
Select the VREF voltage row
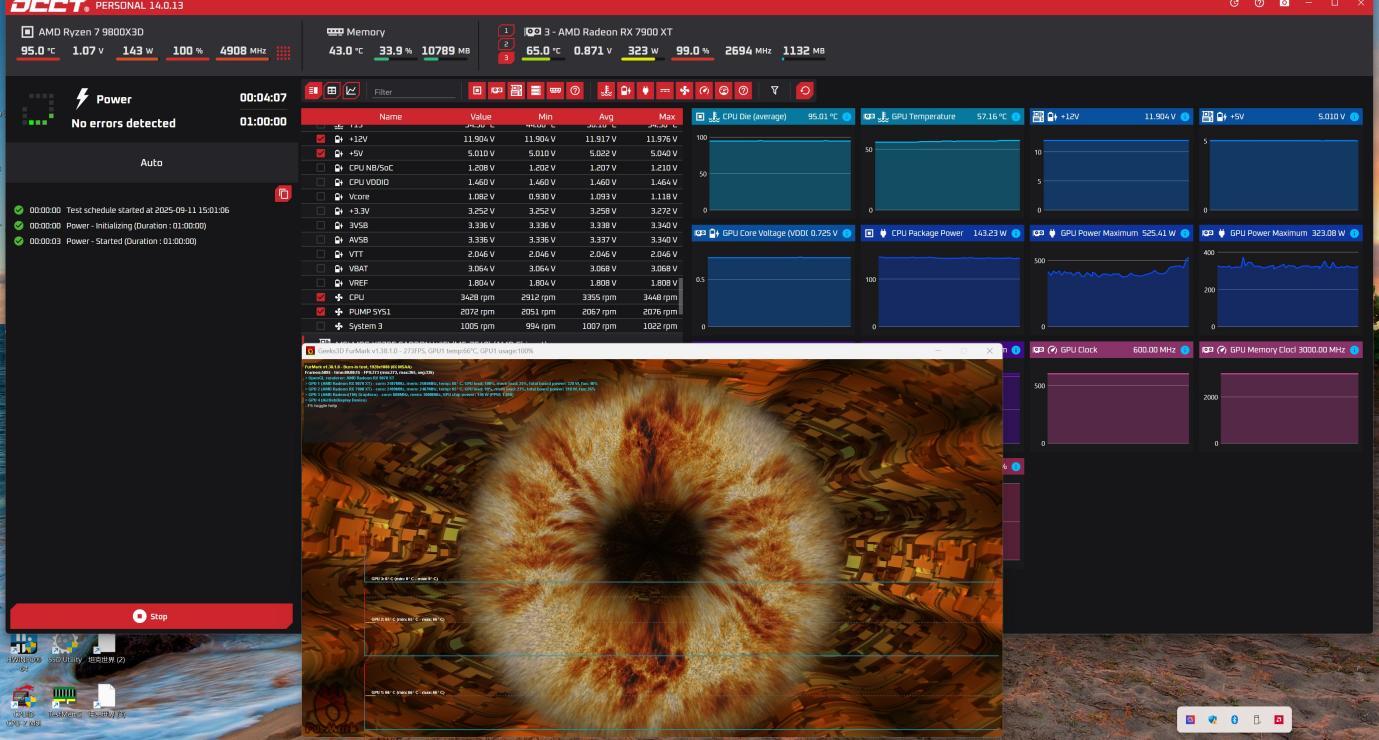(491, 283)
